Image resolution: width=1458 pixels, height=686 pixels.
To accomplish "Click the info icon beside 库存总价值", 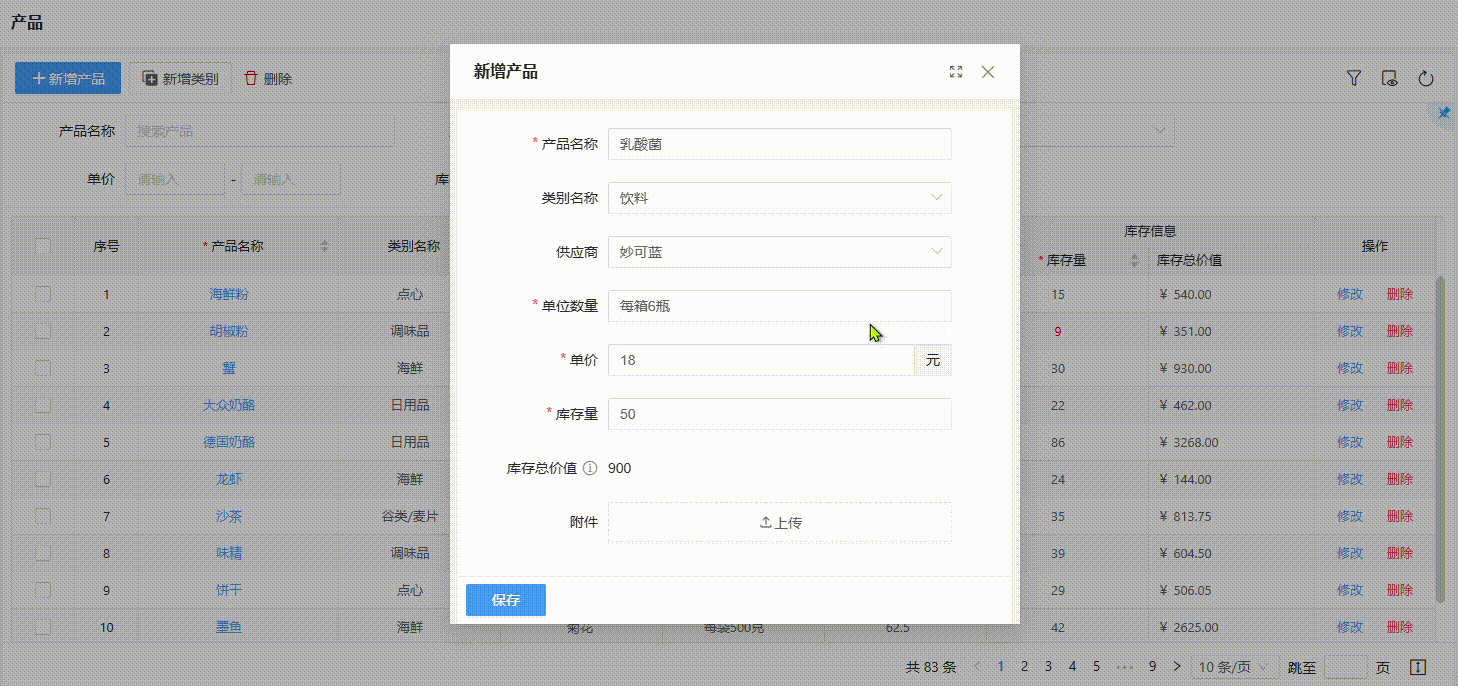I will [x=590, y=468].
